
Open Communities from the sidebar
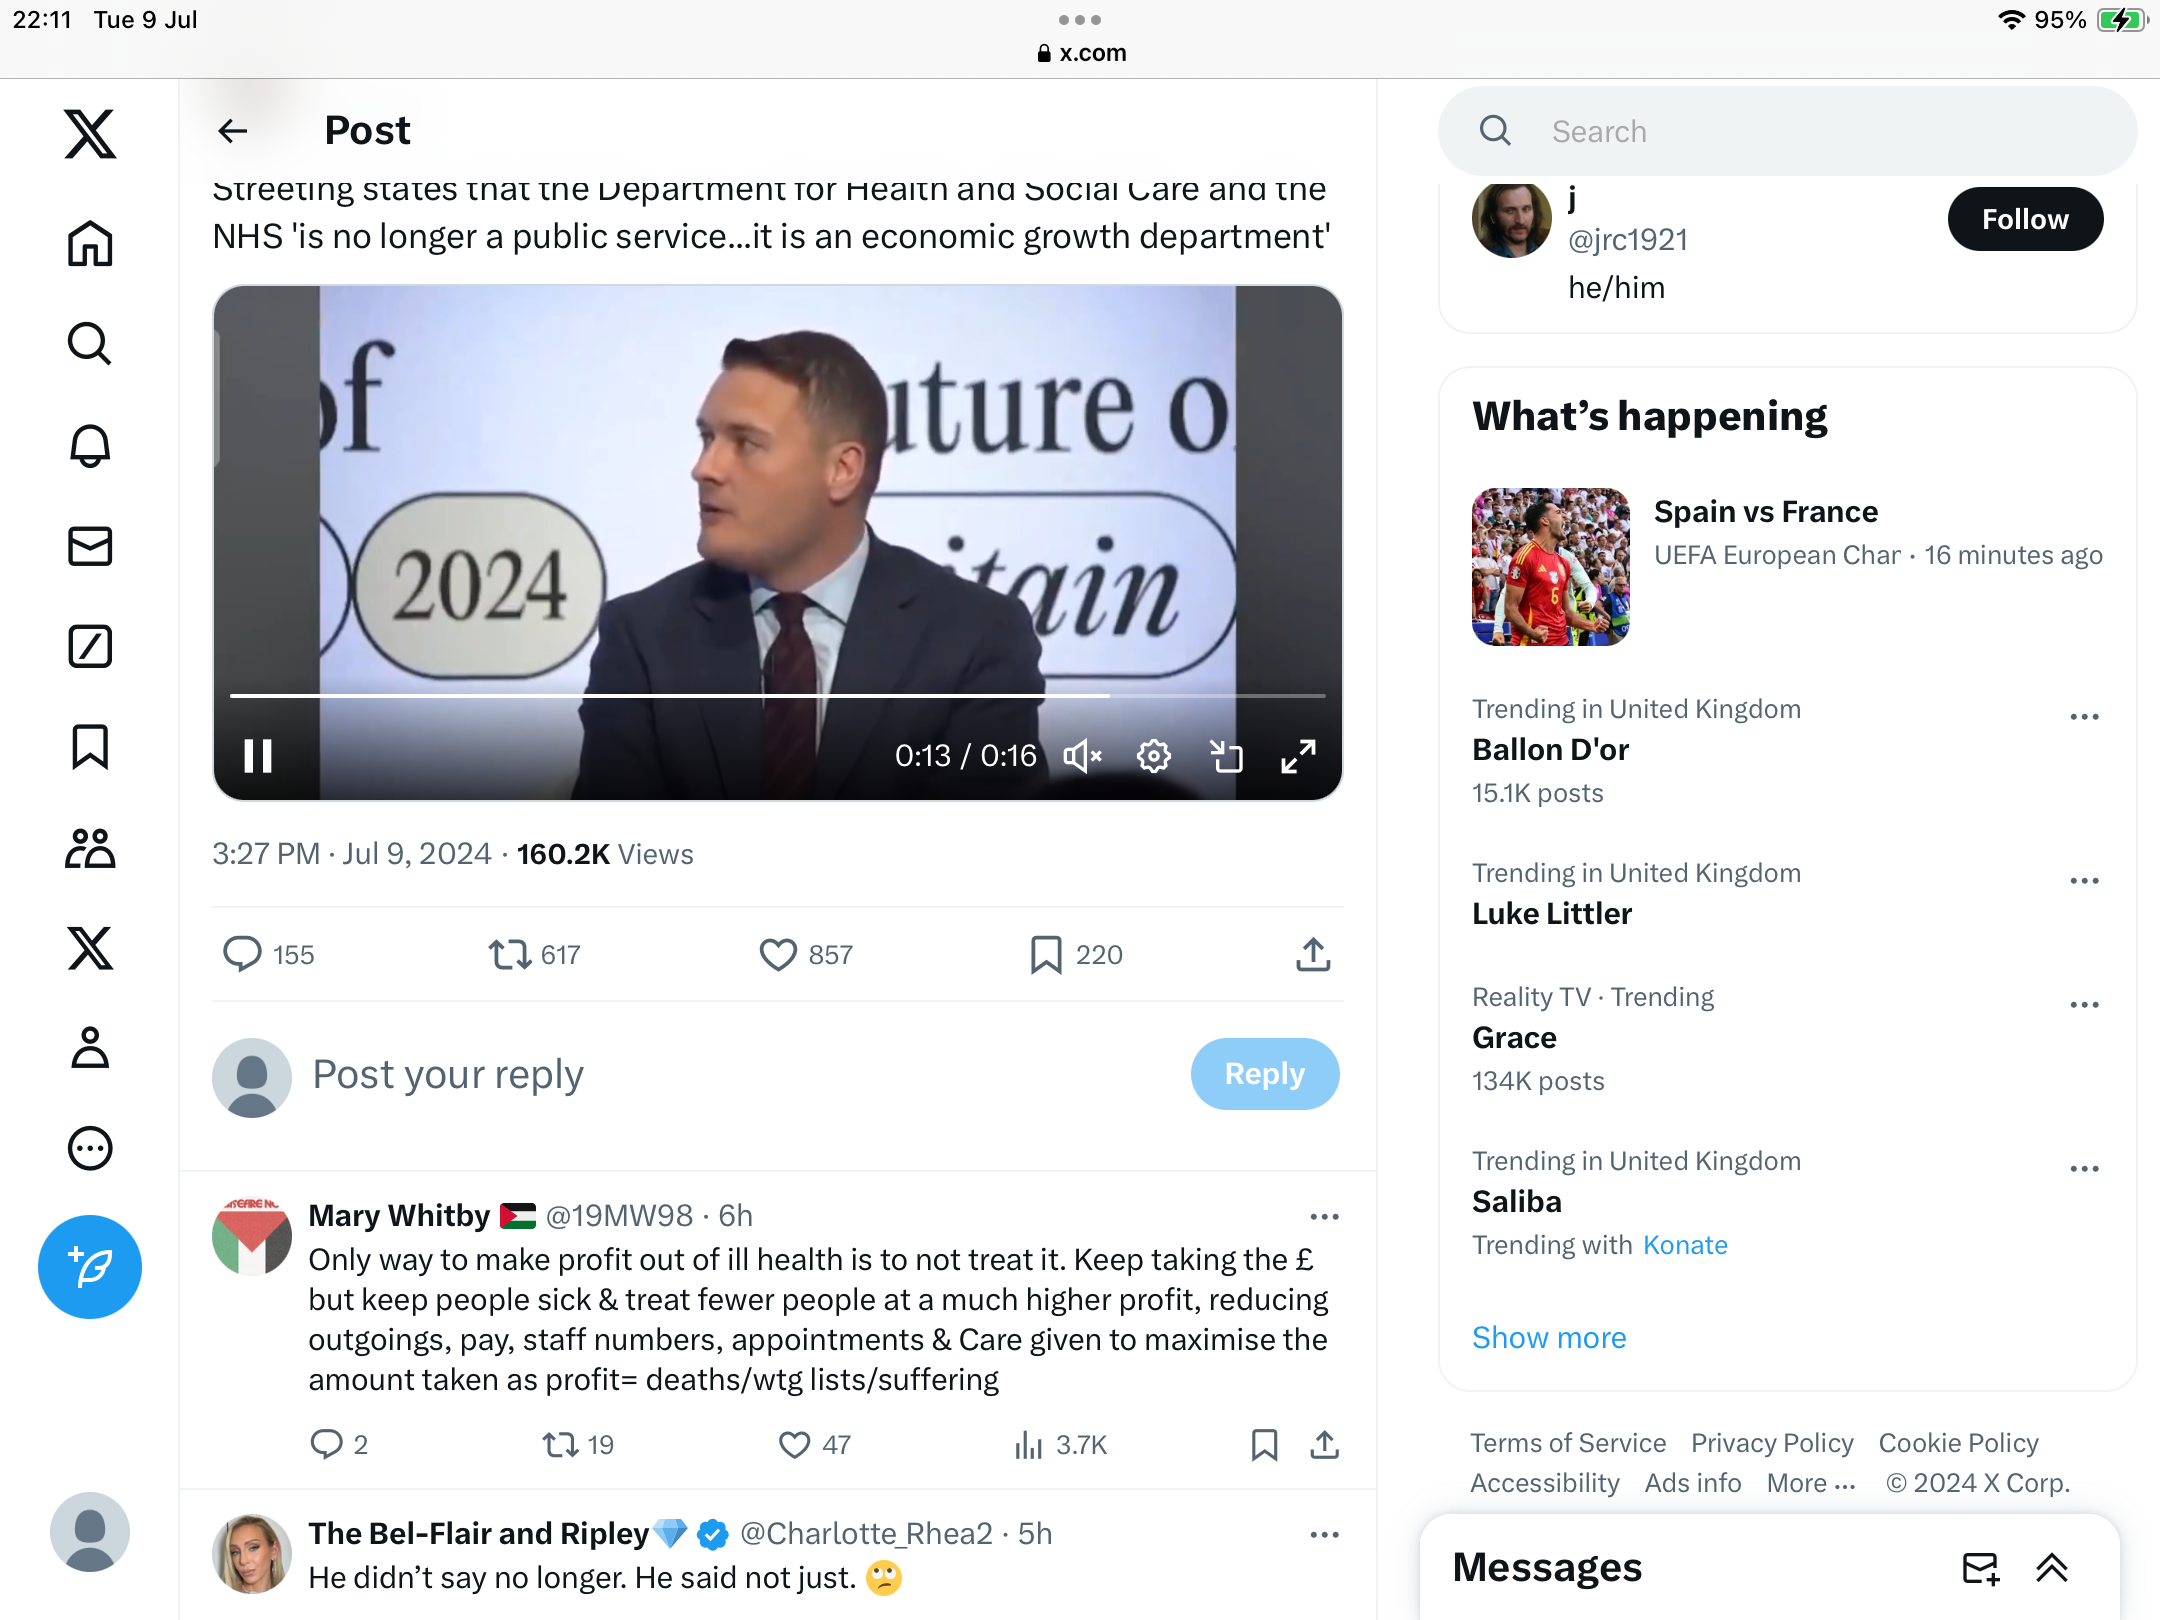[90, 848]
